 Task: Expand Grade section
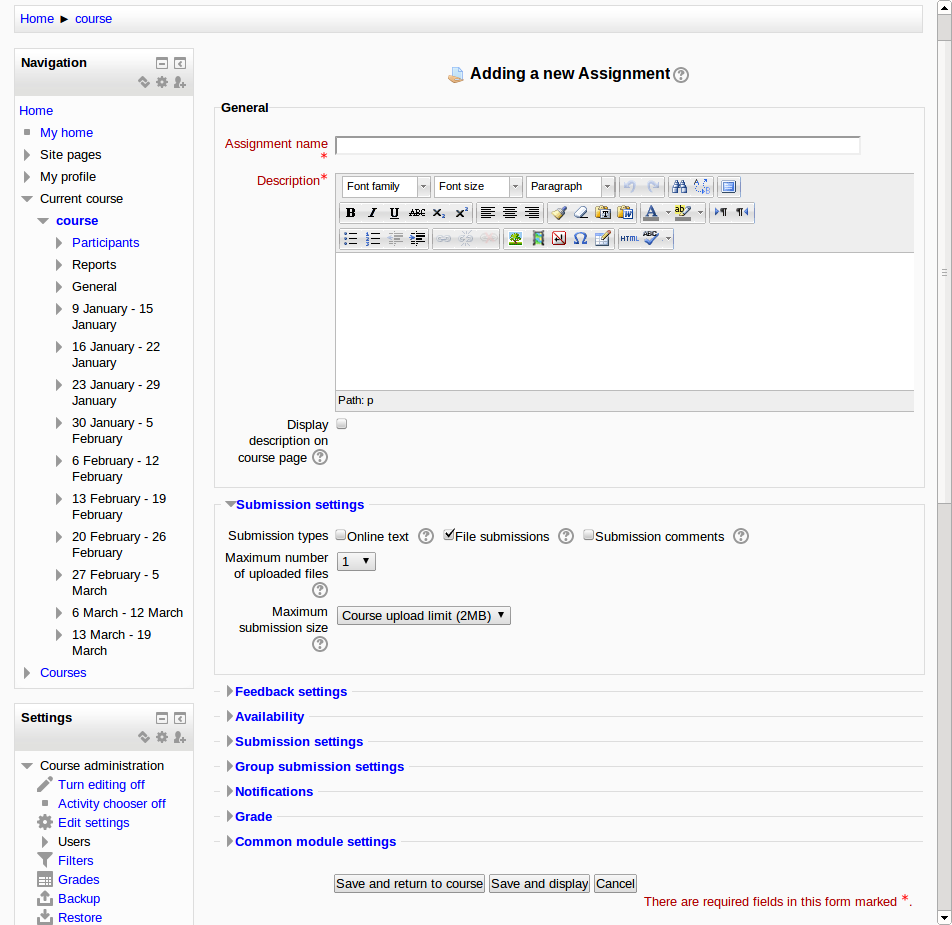point(253,816)
